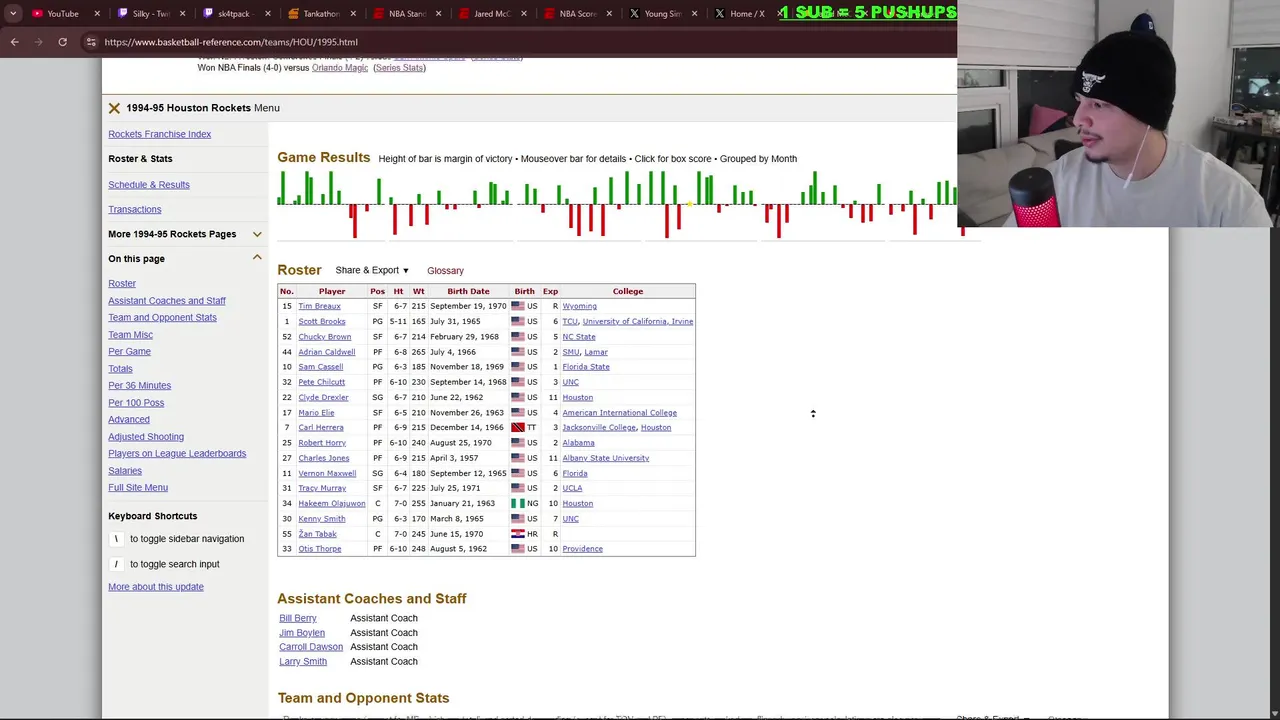
Task: Open the Glossary for roster table
Action: [445, 271]
